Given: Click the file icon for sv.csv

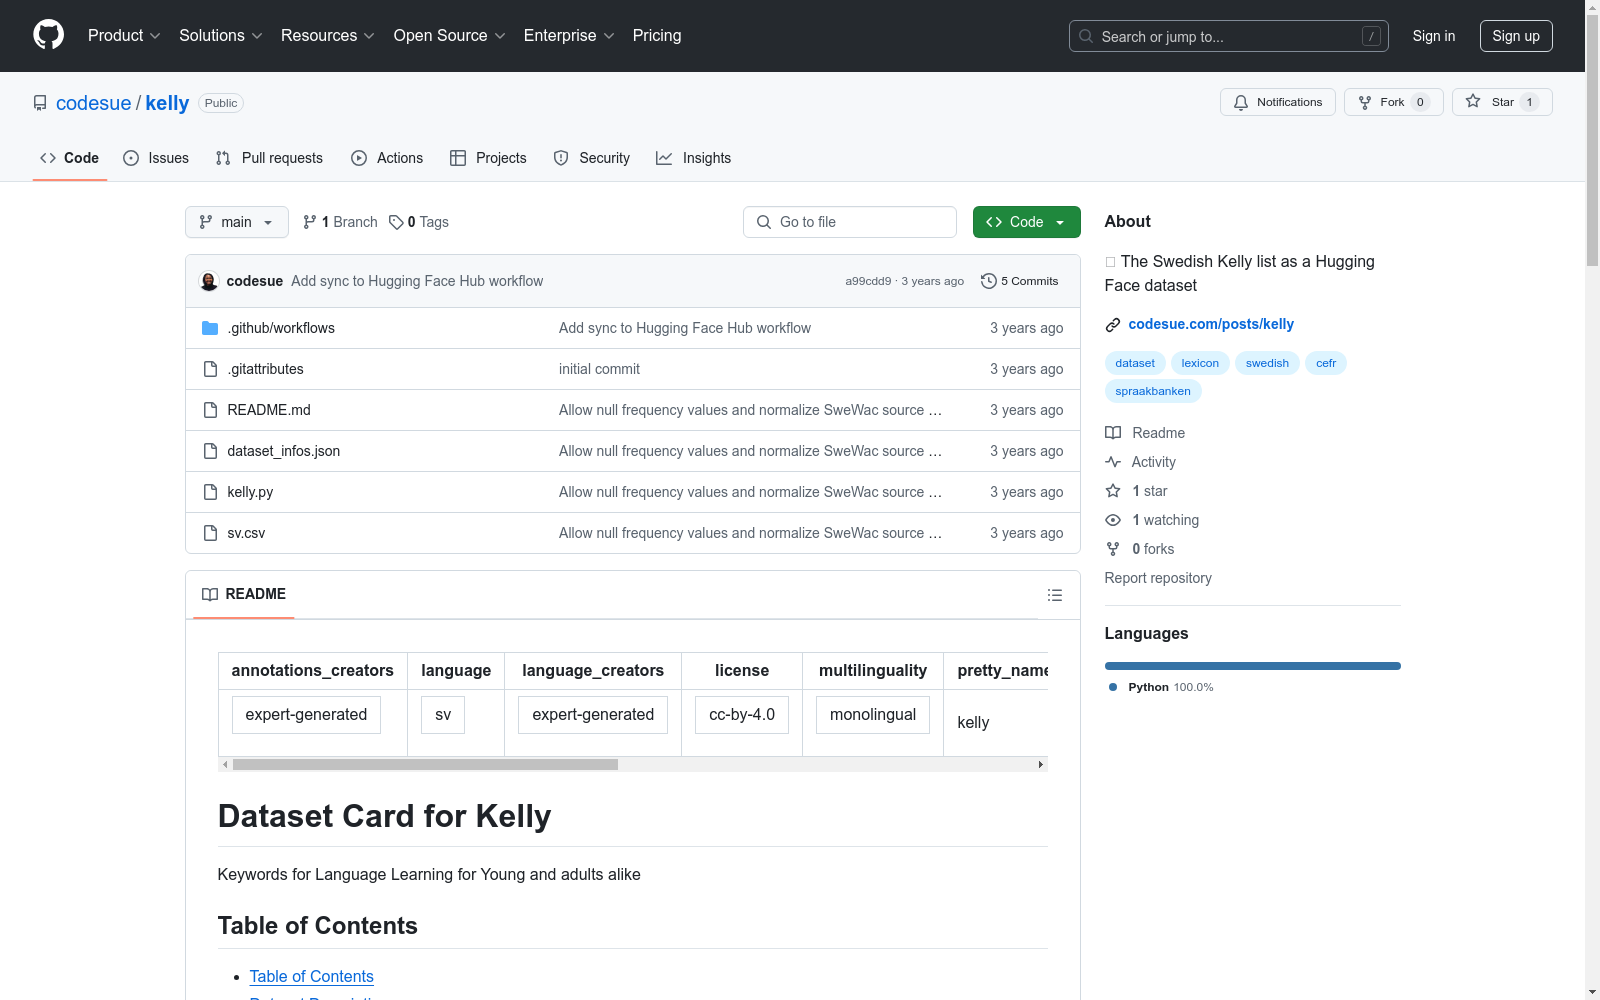Looking at the screenshot, I should click(x=210, y=533).
